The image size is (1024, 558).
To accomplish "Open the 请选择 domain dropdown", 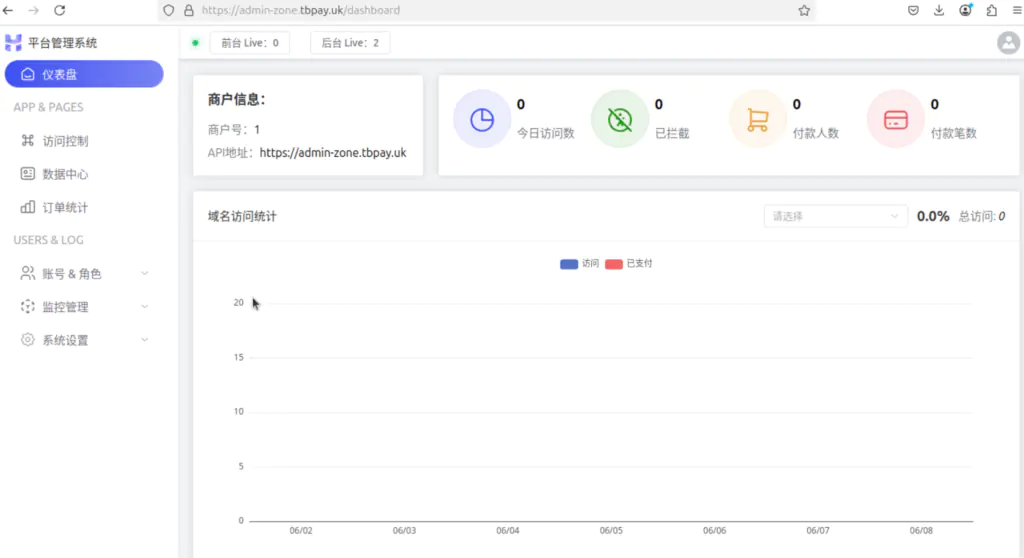I will pos(835,216).
